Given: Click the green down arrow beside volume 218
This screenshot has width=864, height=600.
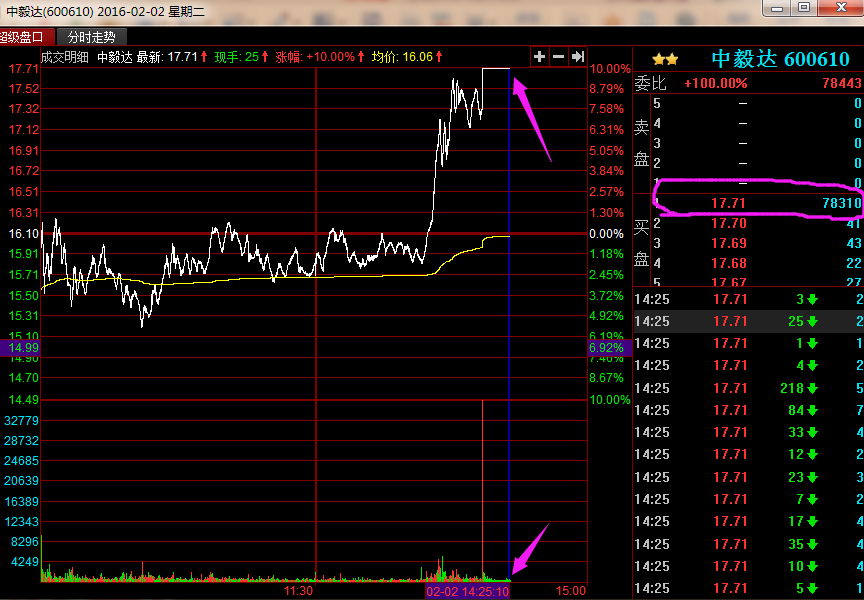Looking at the screenshot, I should 813,388.
